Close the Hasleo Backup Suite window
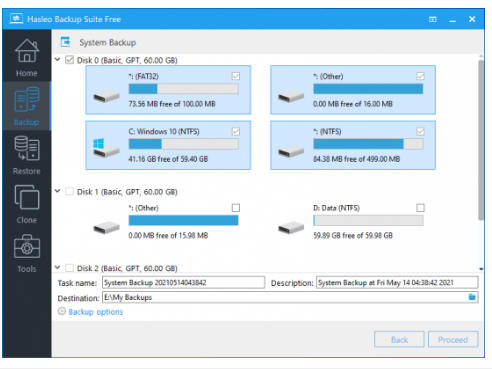 [x=472, y=19]
